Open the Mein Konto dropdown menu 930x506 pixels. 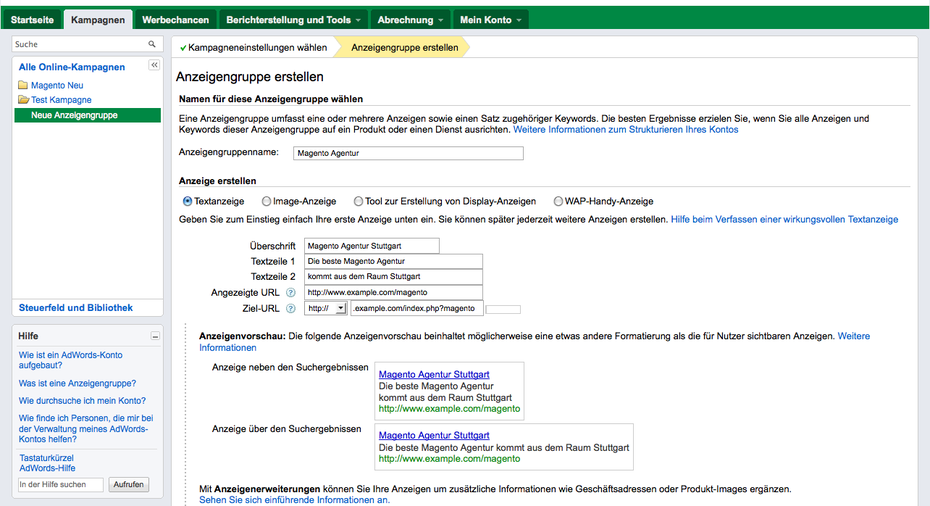(491, 20)
